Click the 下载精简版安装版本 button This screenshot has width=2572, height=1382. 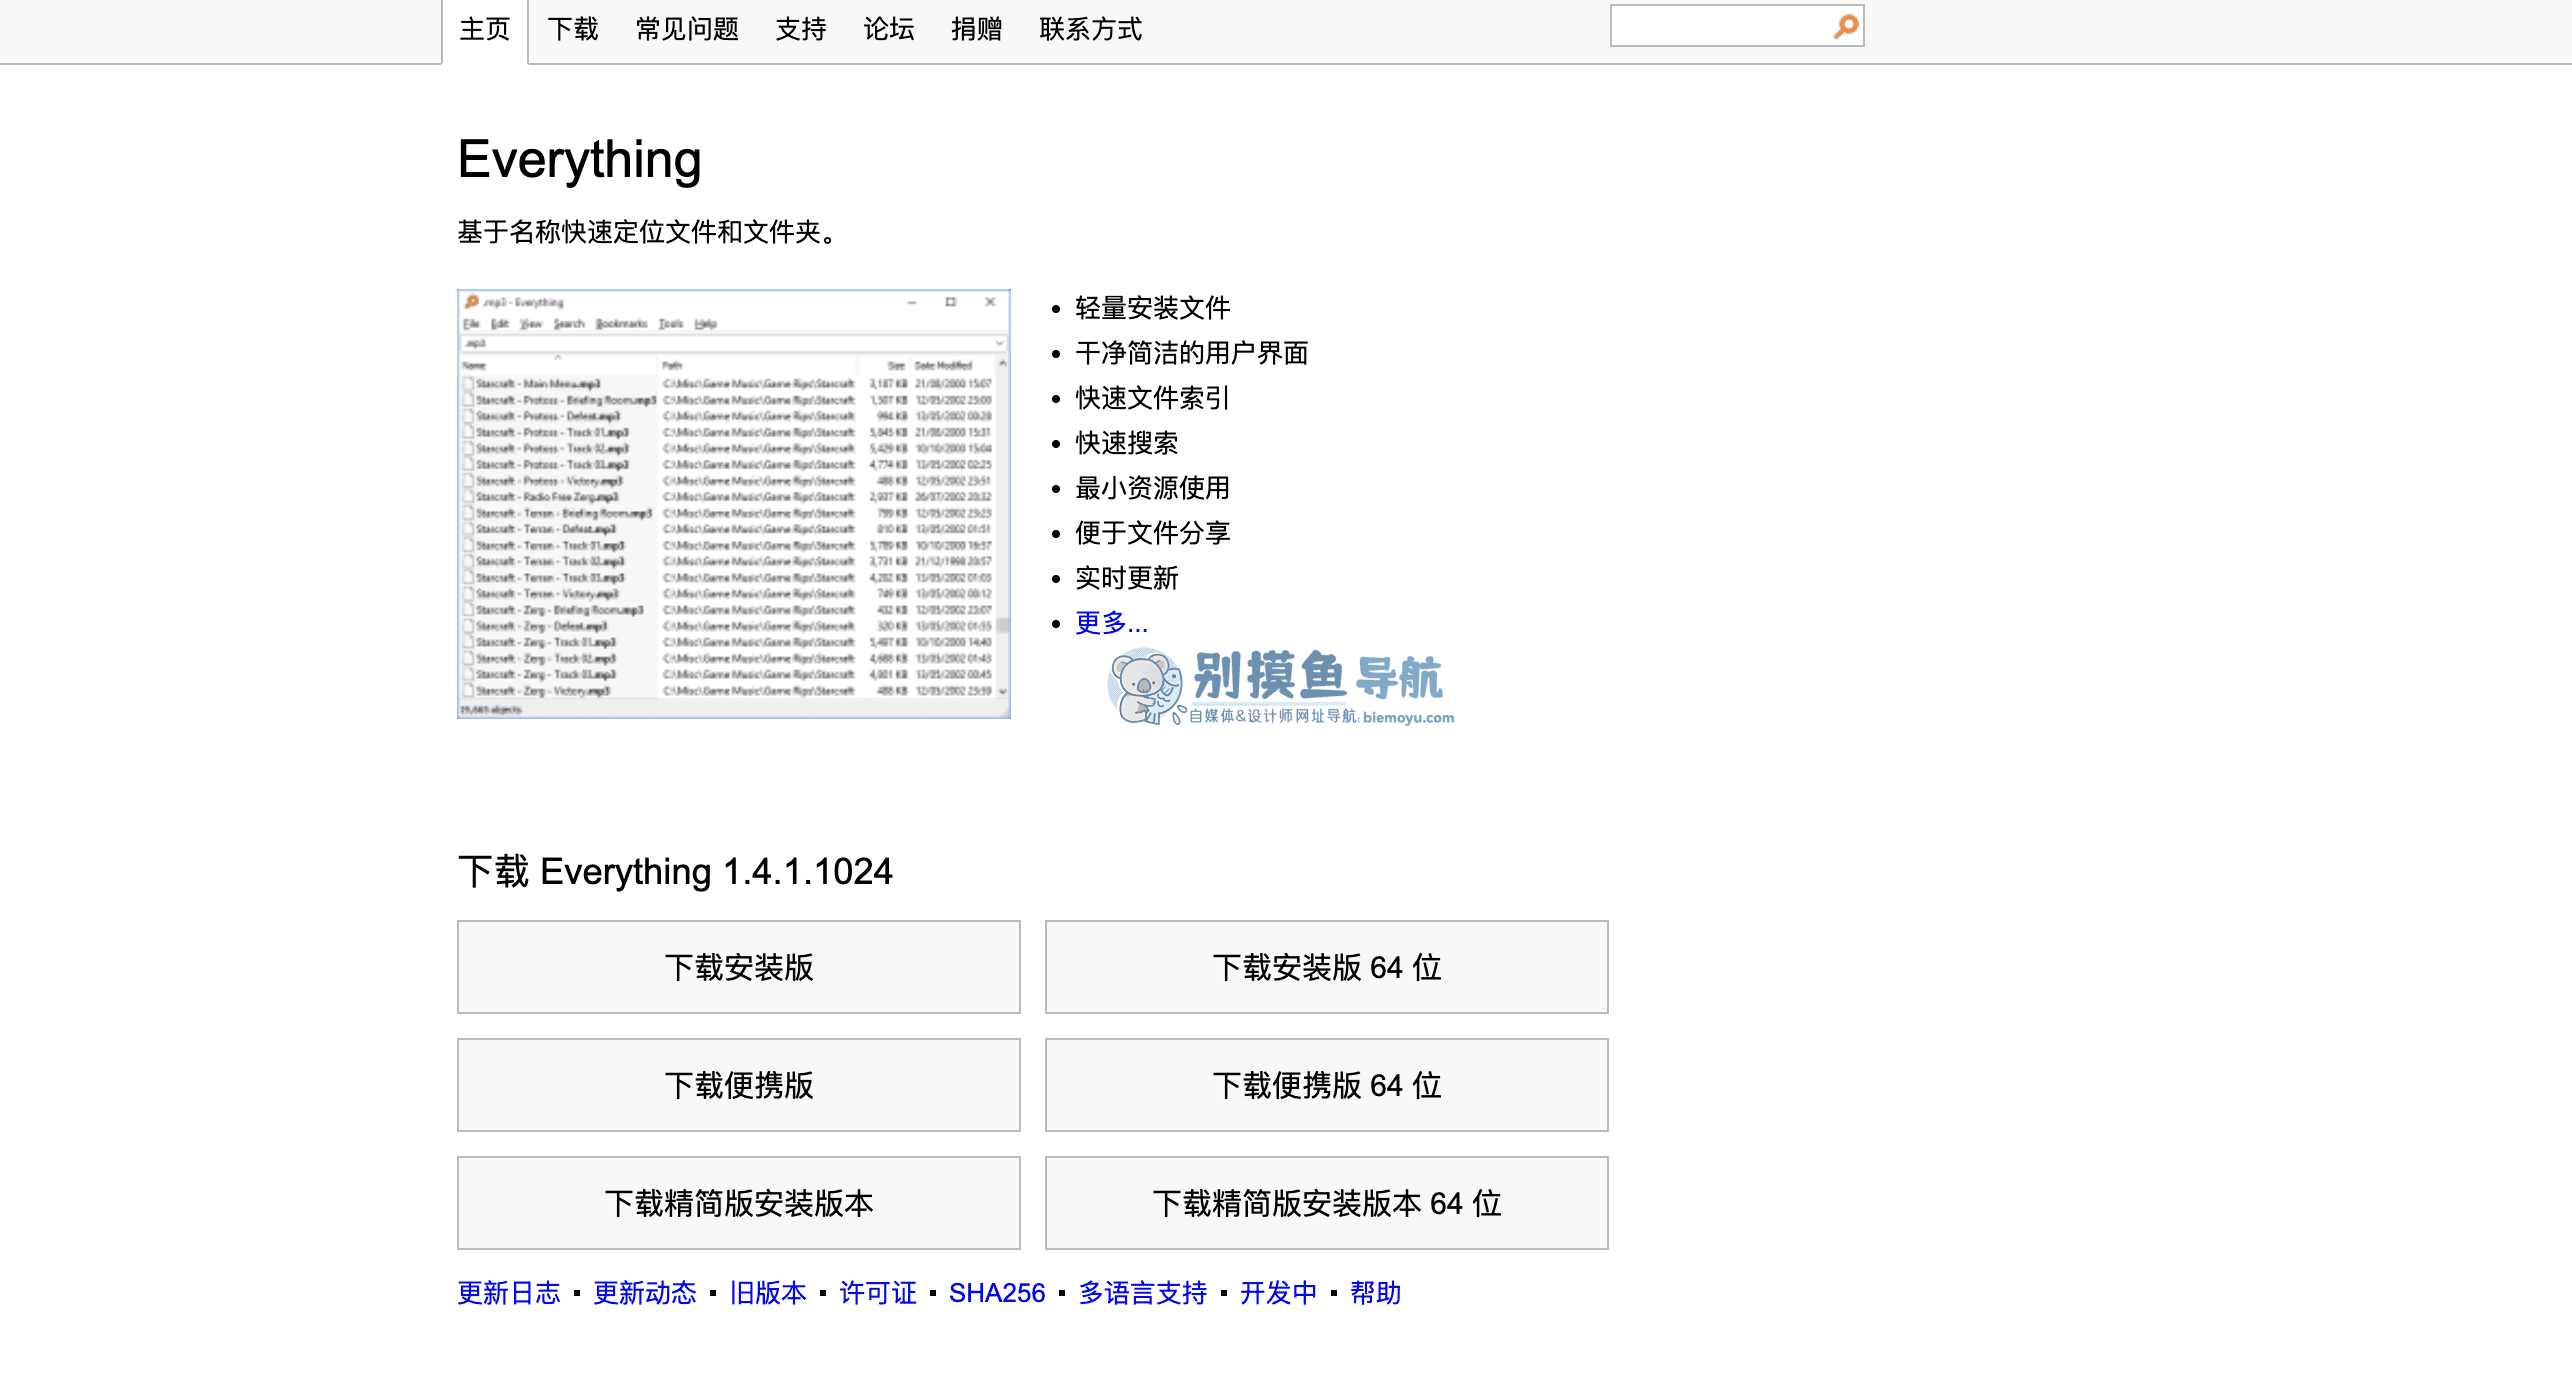point(739,1203)
